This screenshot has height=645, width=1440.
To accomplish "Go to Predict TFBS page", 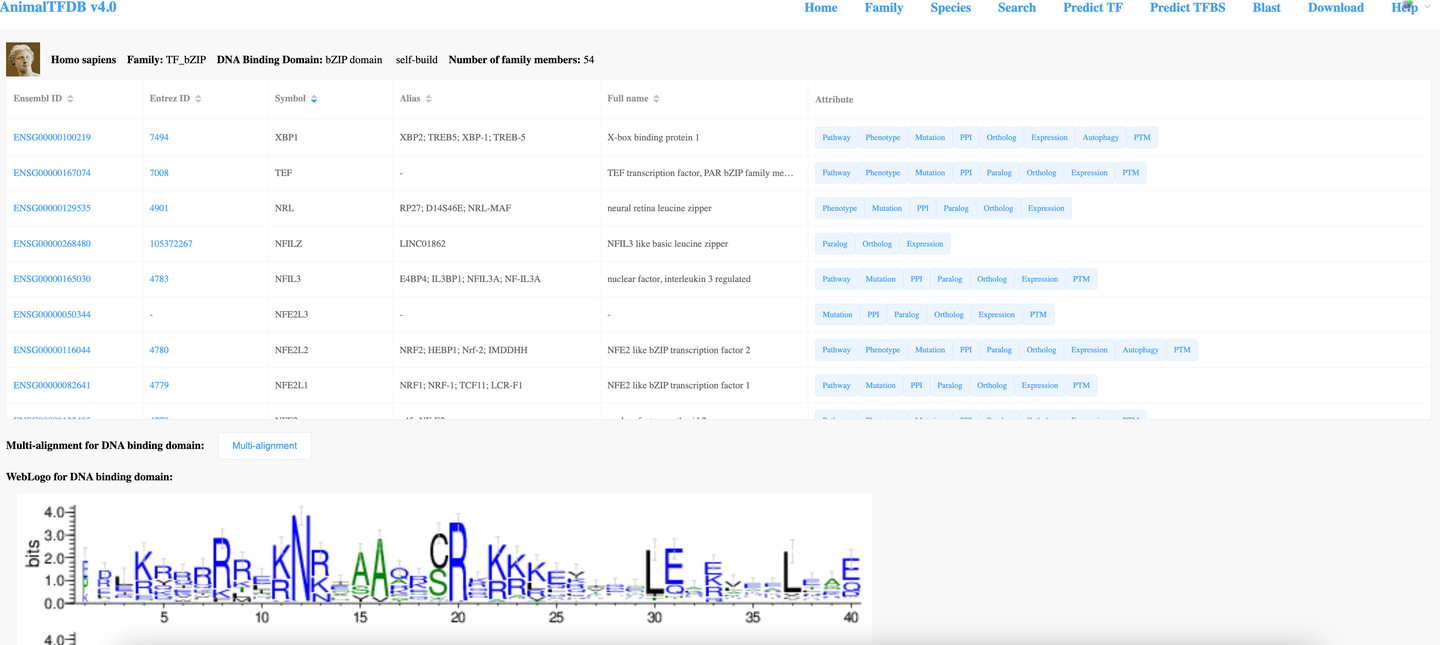I will [1186, 8].
